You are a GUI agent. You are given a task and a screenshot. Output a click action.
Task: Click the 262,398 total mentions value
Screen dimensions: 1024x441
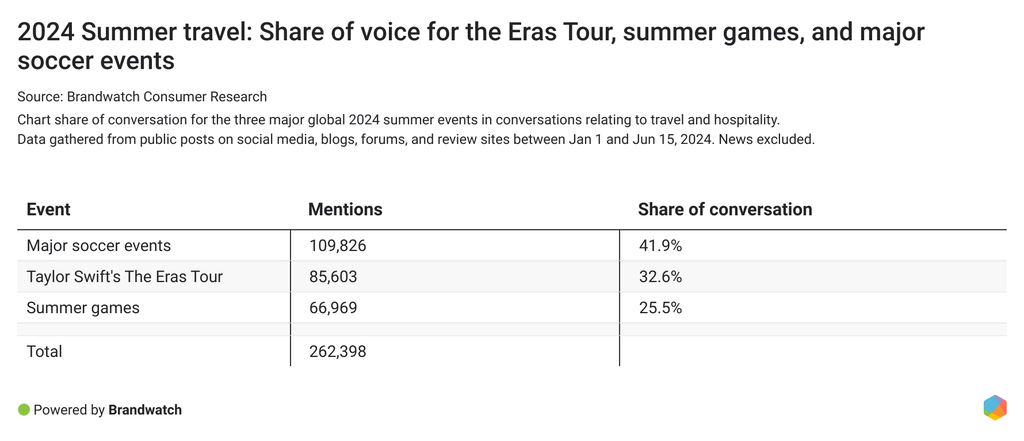point(339,351)
